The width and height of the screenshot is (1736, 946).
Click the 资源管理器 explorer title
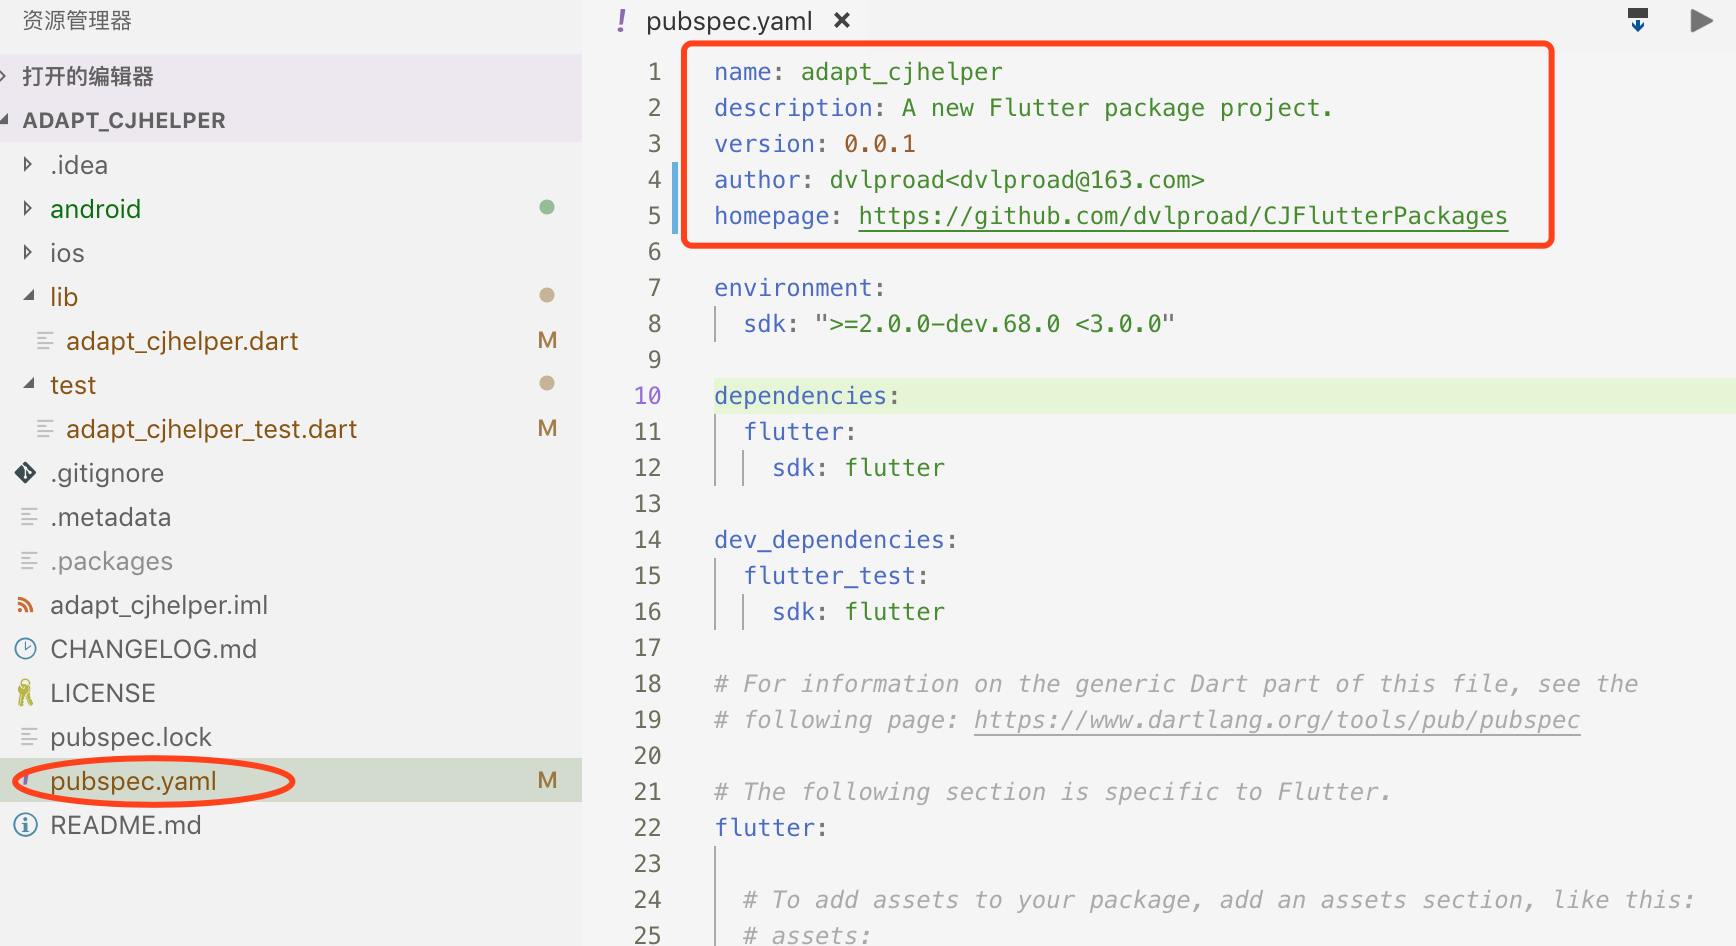tap(77, 21)
